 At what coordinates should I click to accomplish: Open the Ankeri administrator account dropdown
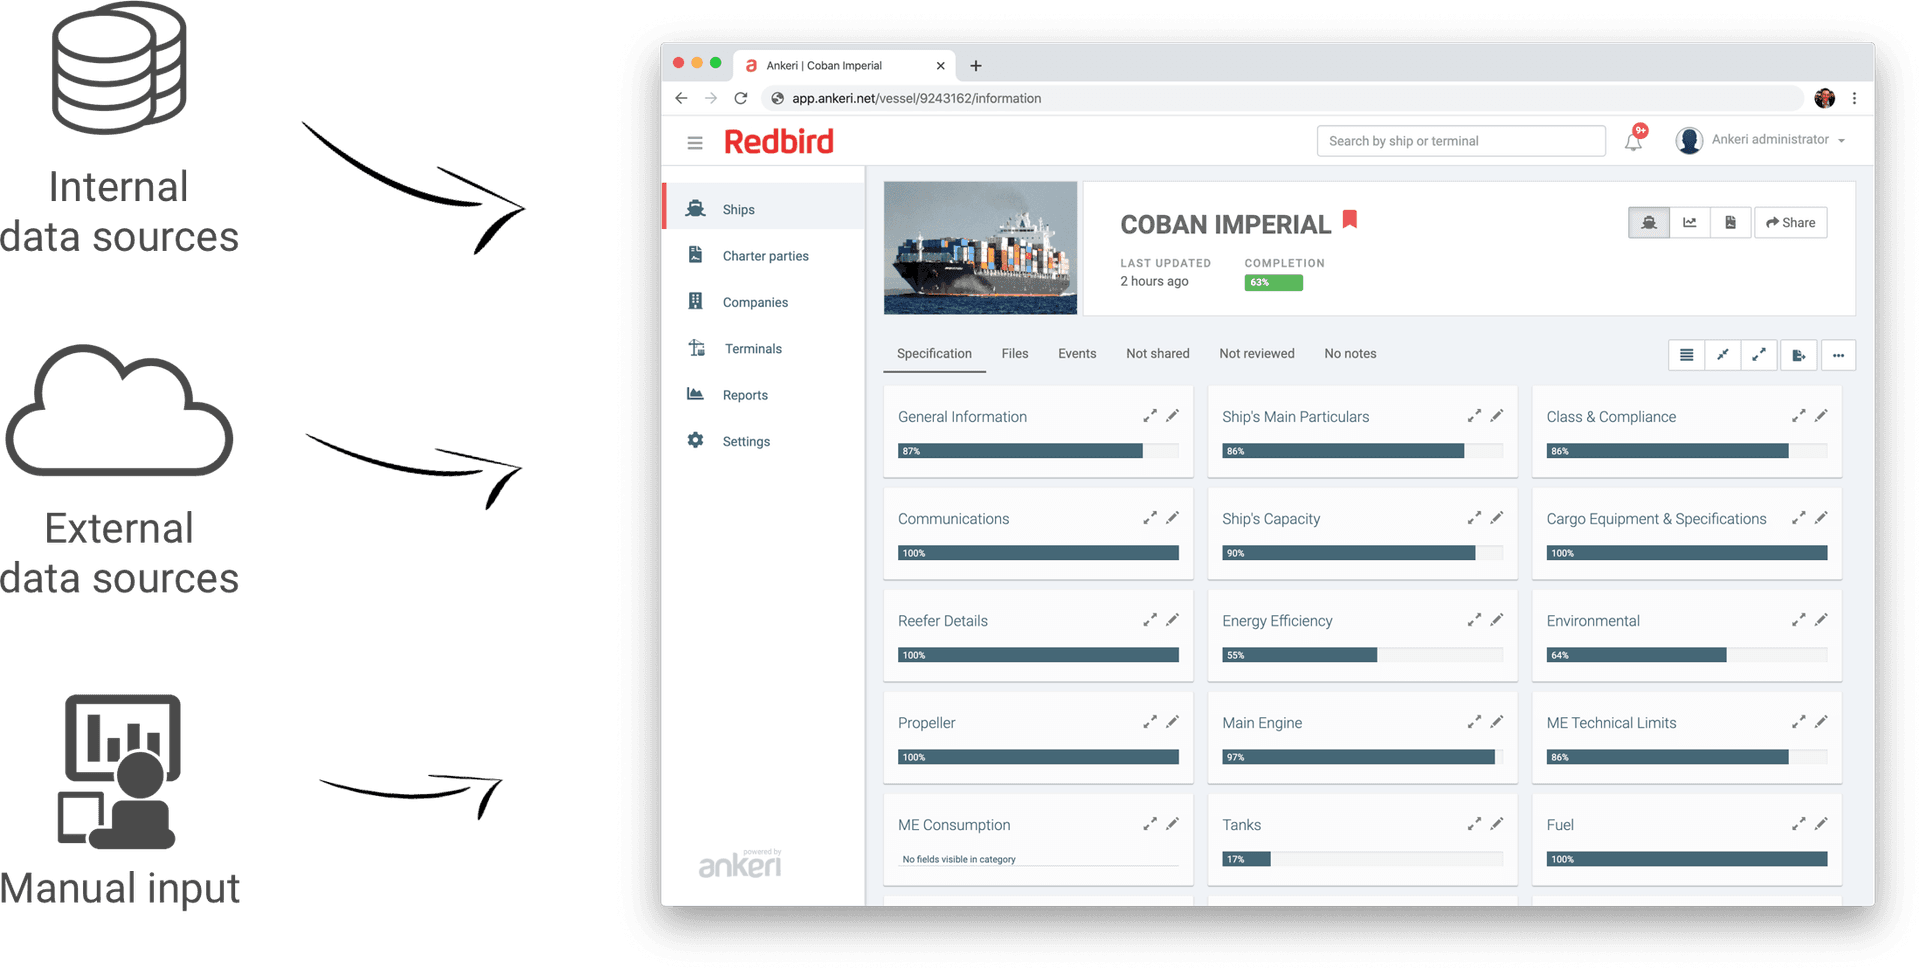1761,140
